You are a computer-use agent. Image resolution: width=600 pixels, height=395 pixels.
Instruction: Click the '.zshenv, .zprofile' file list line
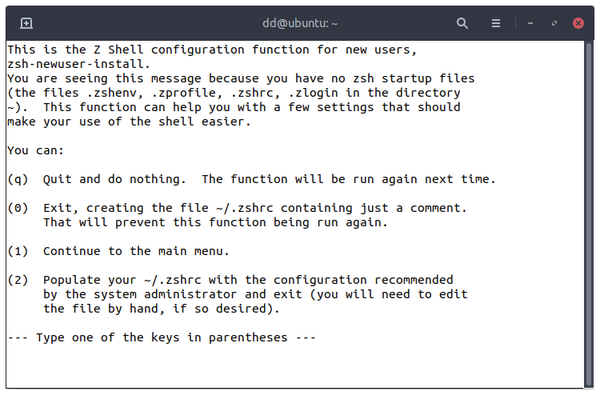[x=234, y=93]
